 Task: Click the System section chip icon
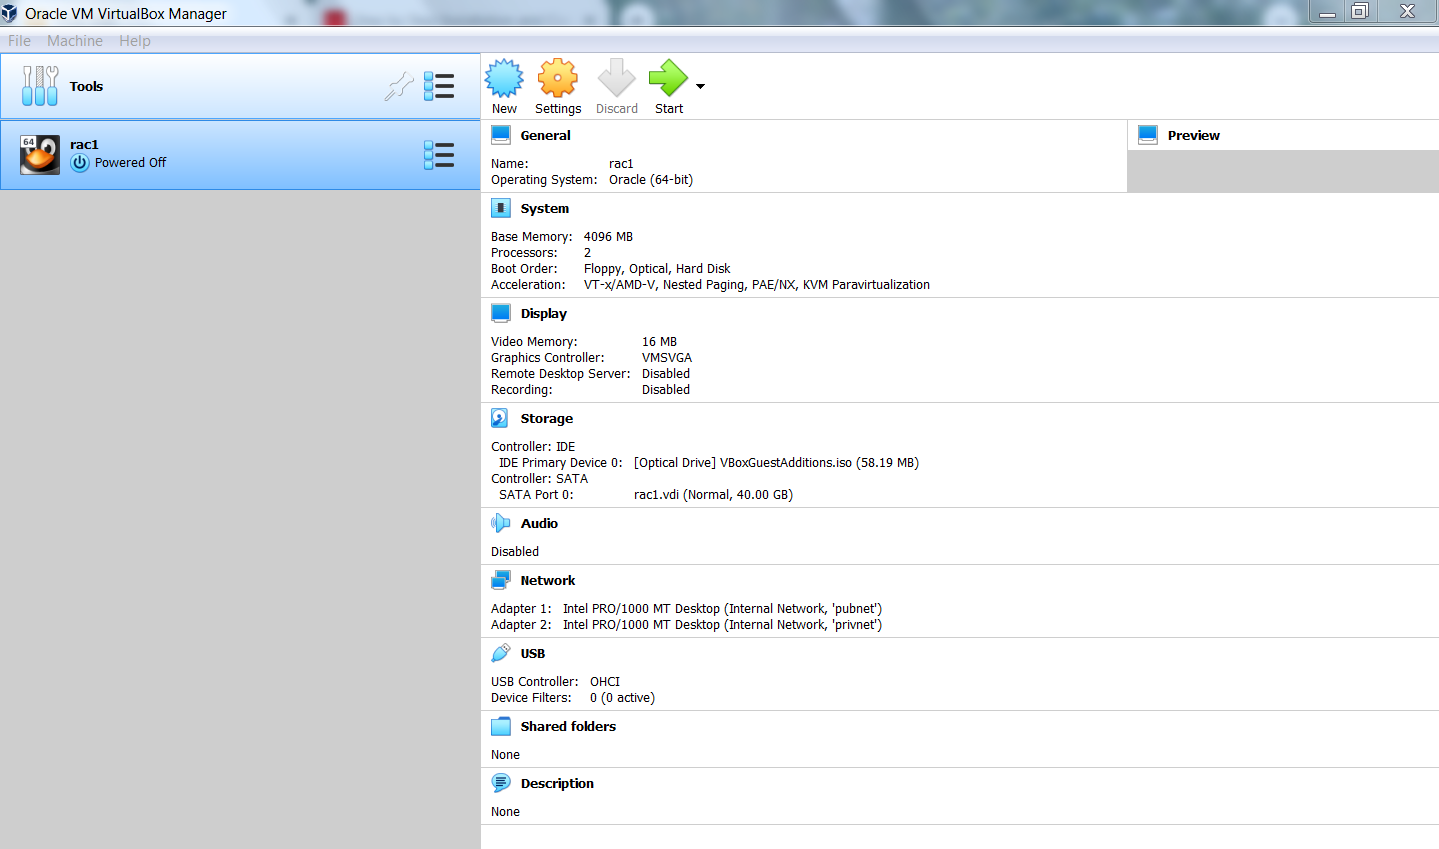click(501, 208)
